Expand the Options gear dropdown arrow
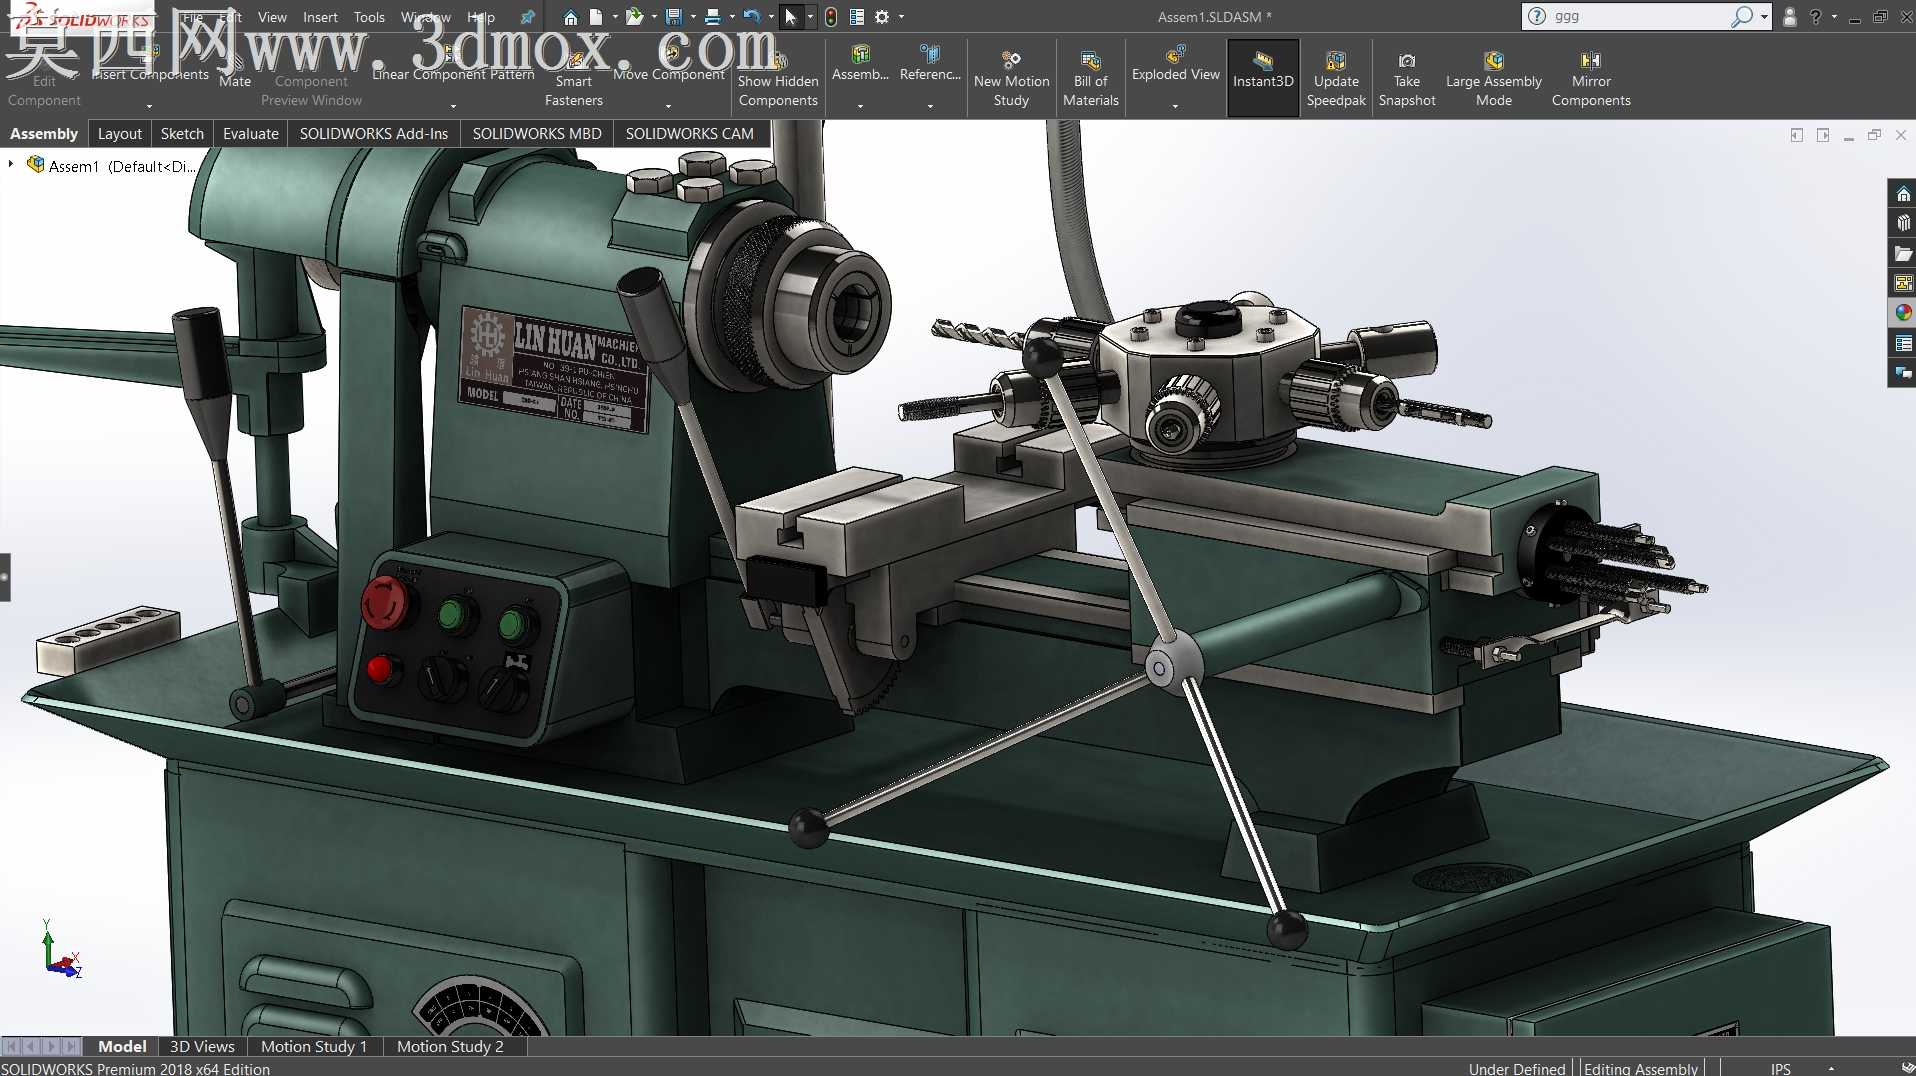 [901, 17]
